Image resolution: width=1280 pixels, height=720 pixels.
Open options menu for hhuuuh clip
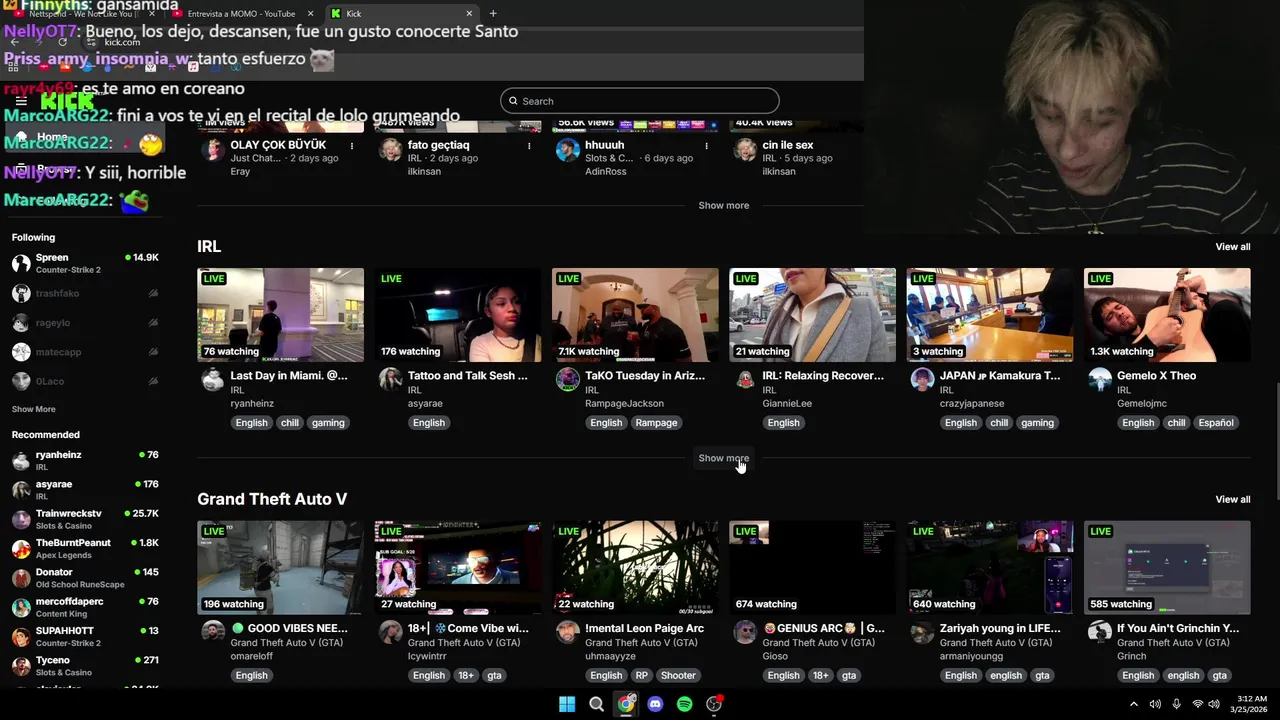coord(706,146)
